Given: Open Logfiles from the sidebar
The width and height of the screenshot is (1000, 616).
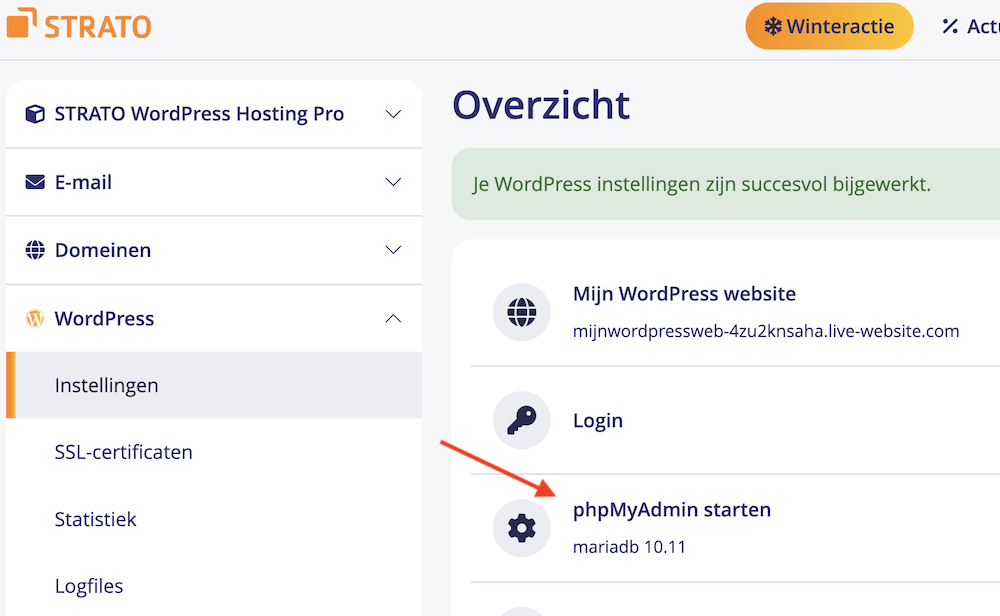Looking at the screenshot, I should 89,586.
